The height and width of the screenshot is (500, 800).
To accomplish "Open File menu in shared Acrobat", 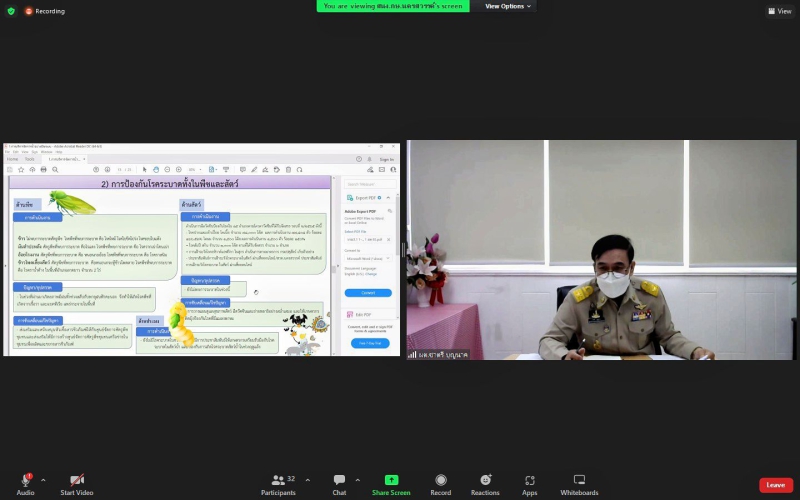I will pos(7,152).
